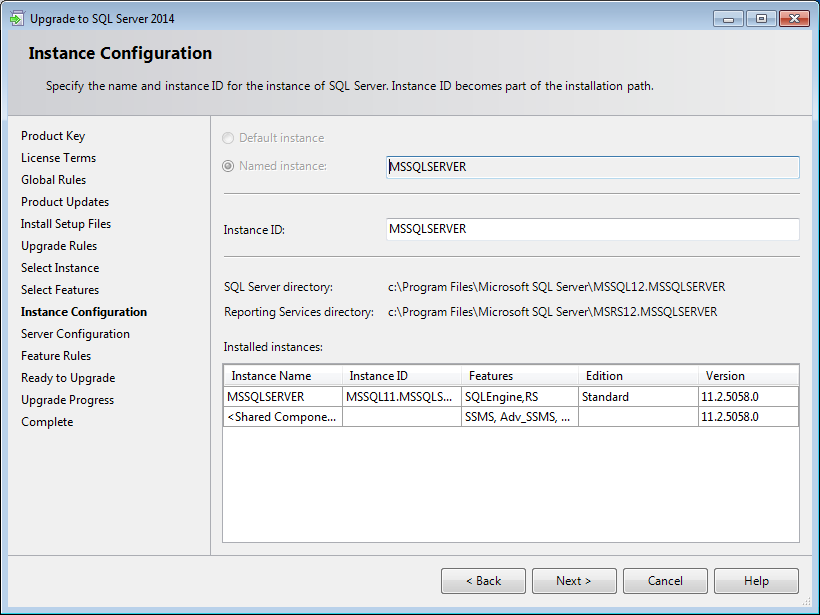Sort by Instance ID column header
This screenshot has height=615, width=820.
(x=402, y=375)
